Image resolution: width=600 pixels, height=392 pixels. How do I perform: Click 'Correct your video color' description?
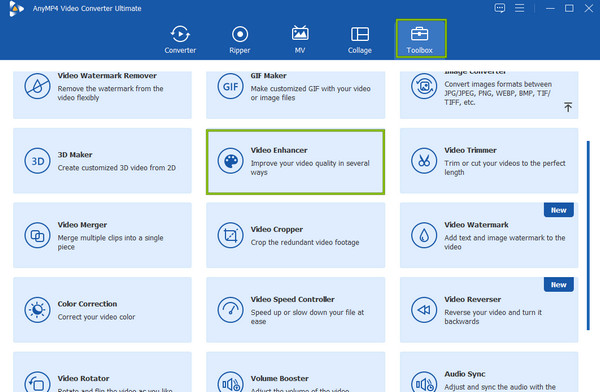96,317
